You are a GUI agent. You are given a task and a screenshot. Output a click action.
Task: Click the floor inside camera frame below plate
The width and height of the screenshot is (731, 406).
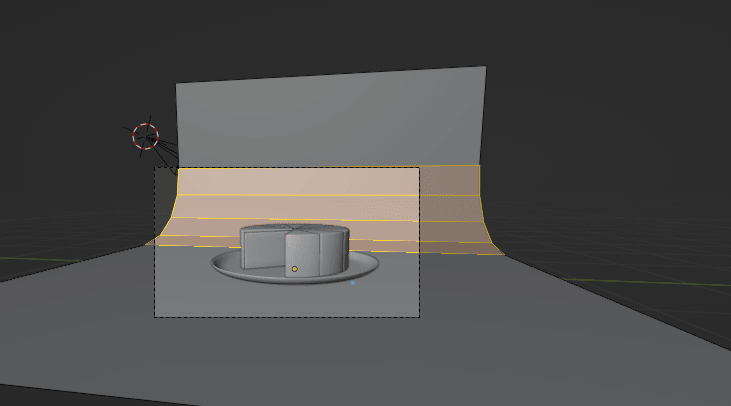pyautogui.click(x=290, y=300)
